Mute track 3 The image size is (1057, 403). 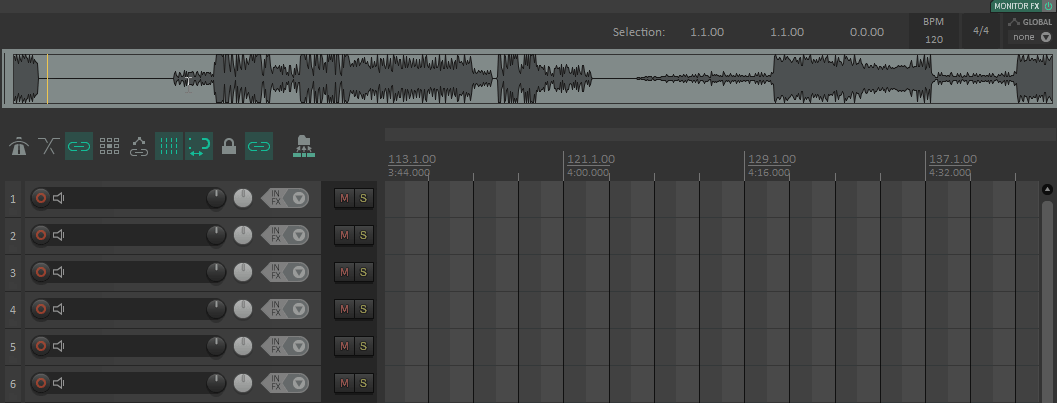coord(344,272)
